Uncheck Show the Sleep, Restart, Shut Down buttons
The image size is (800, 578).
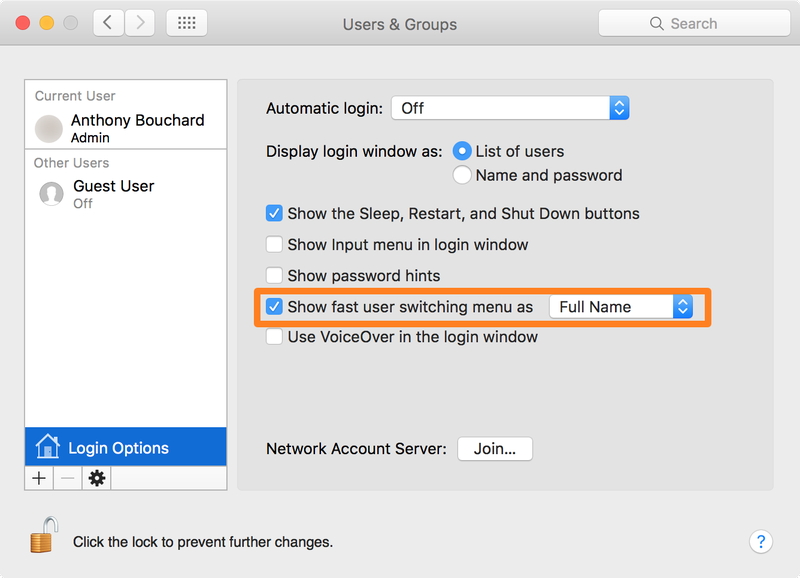pos(274,213)
